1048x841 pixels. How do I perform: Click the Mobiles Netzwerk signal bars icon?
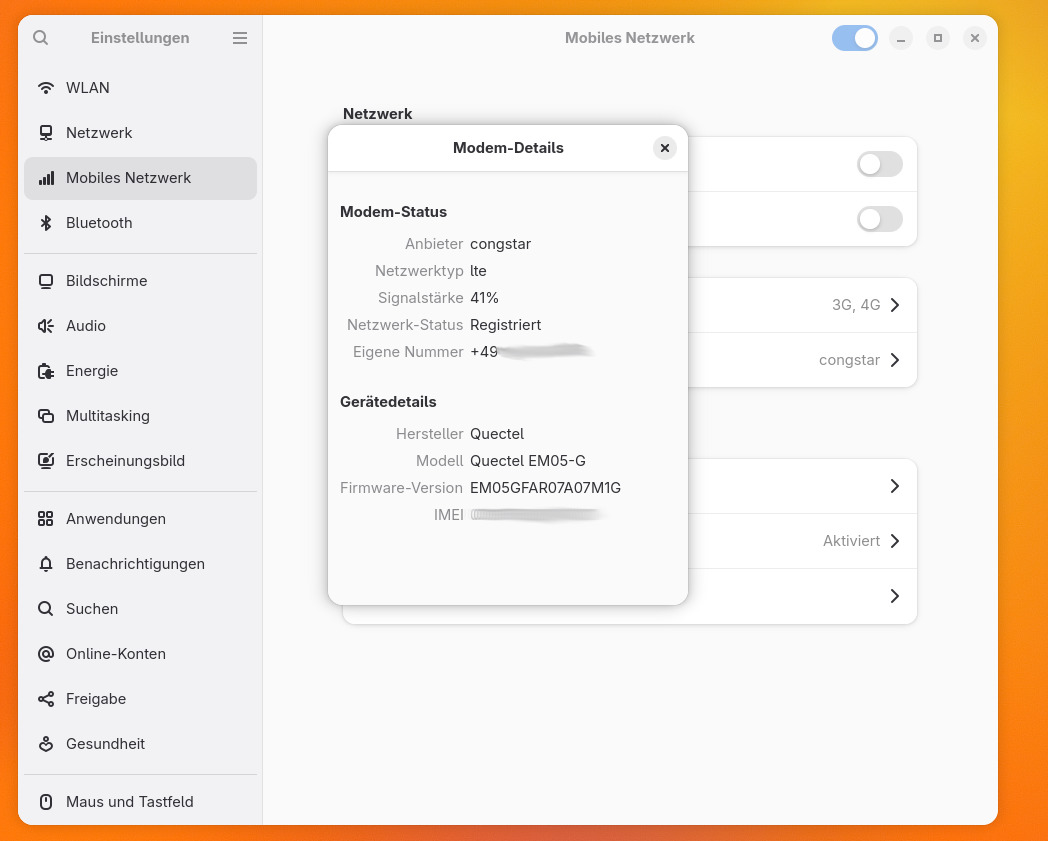click(45, 178)
